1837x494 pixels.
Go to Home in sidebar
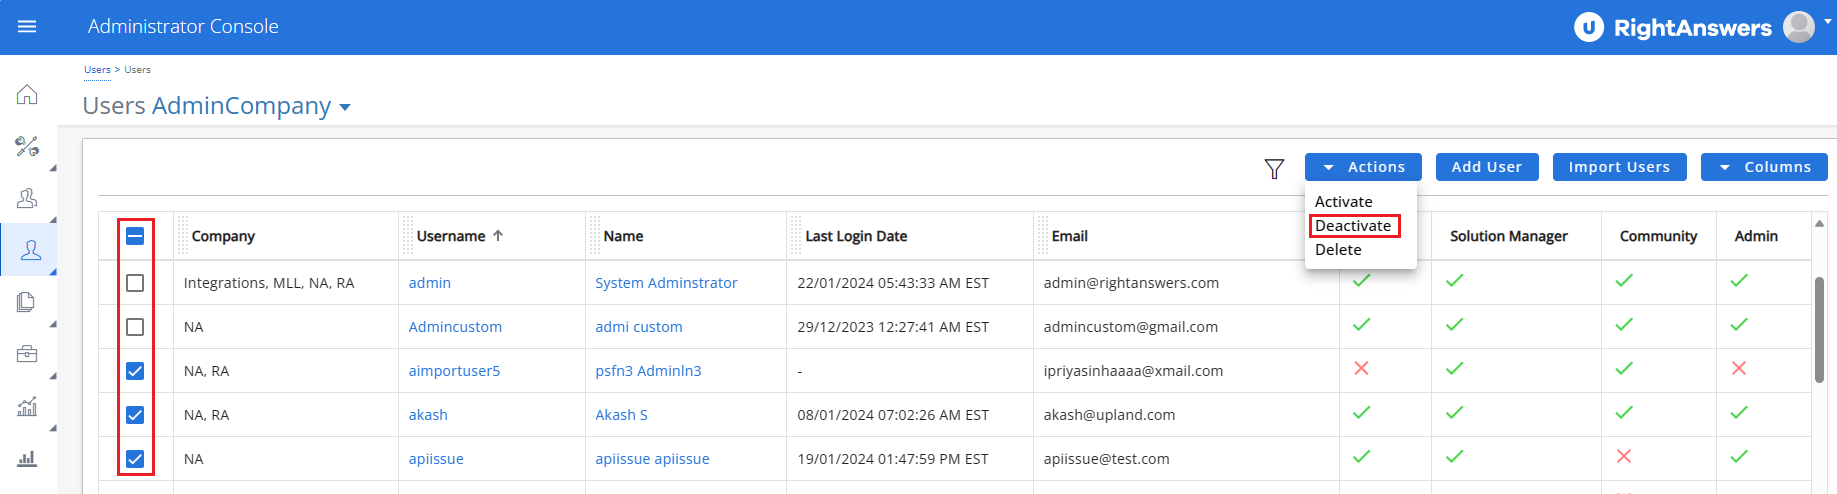coord(27,95)
